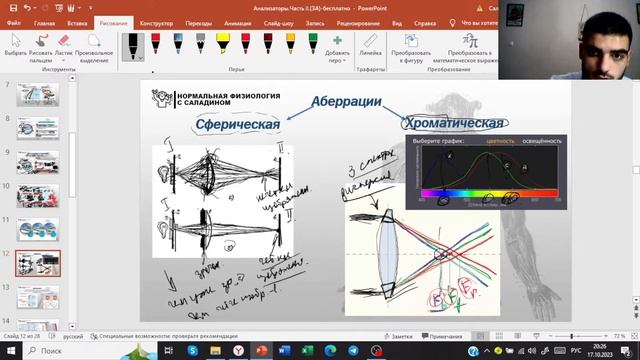Open the Undo history dropdown arrow
Image resolution: width=640 pixels, height=360 pixels.
point(35,8)
